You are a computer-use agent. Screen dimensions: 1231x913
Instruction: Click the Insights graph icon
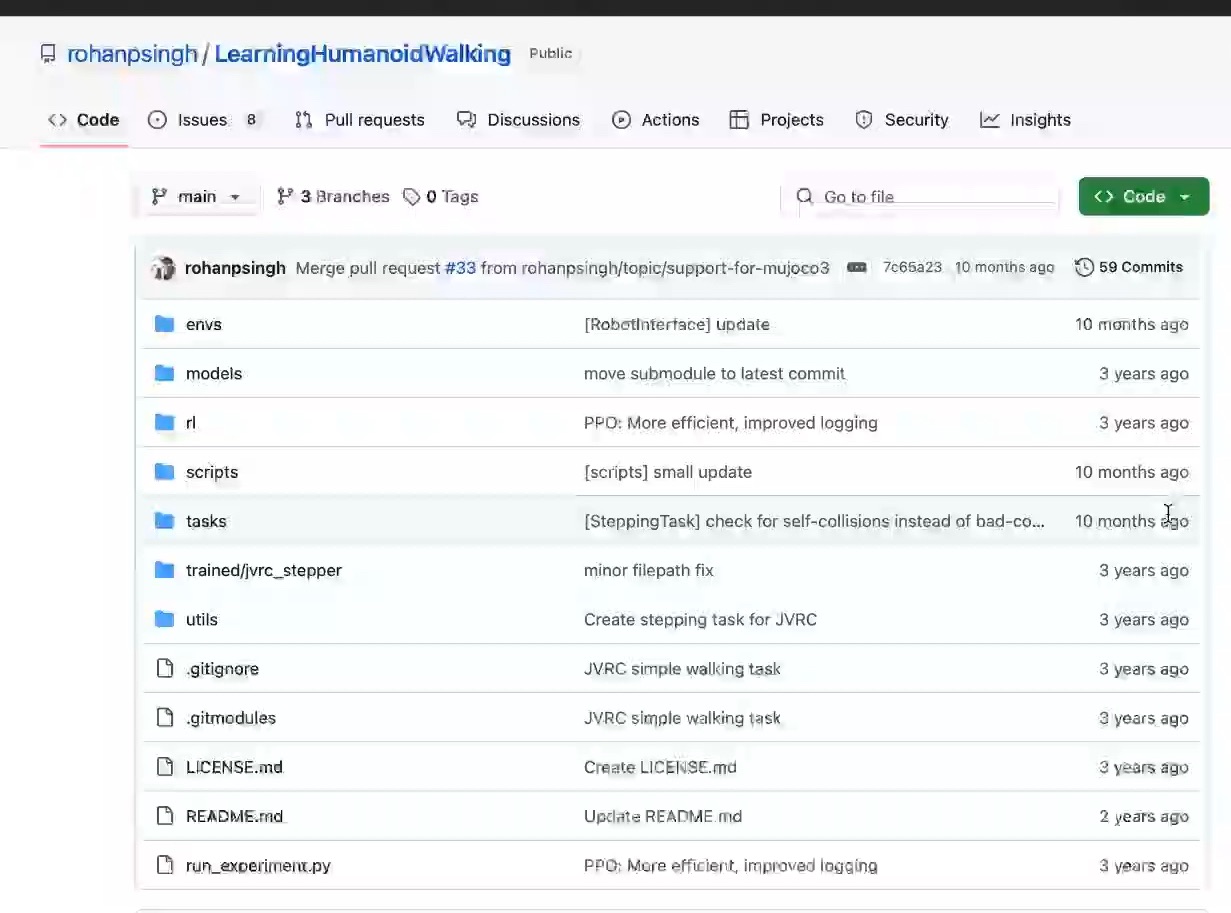point(989,120)
